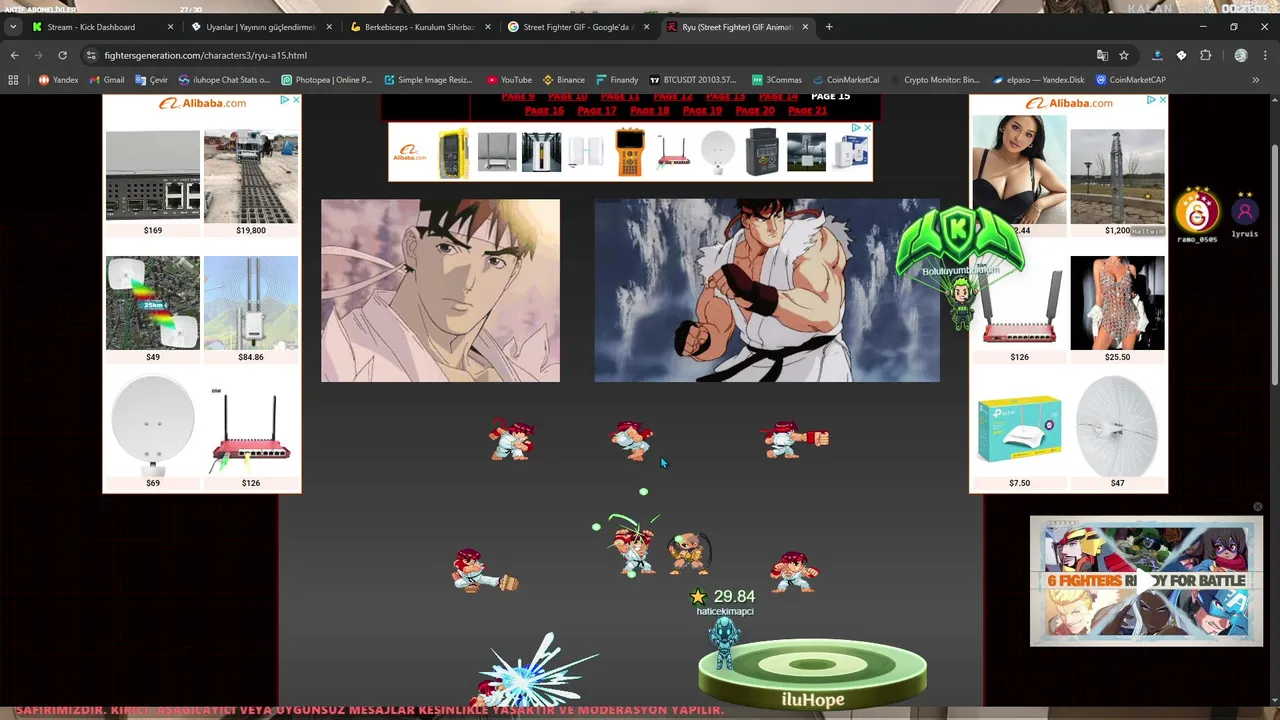
Task: Click the $84.86 antenna ad item
Action: pos(251,309)
